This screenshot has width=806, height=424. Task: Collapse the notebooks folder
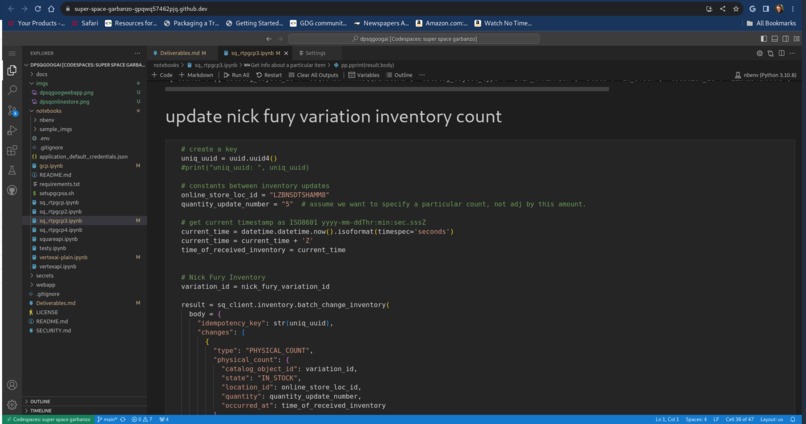pyautogui.click(x=48, y=111)
